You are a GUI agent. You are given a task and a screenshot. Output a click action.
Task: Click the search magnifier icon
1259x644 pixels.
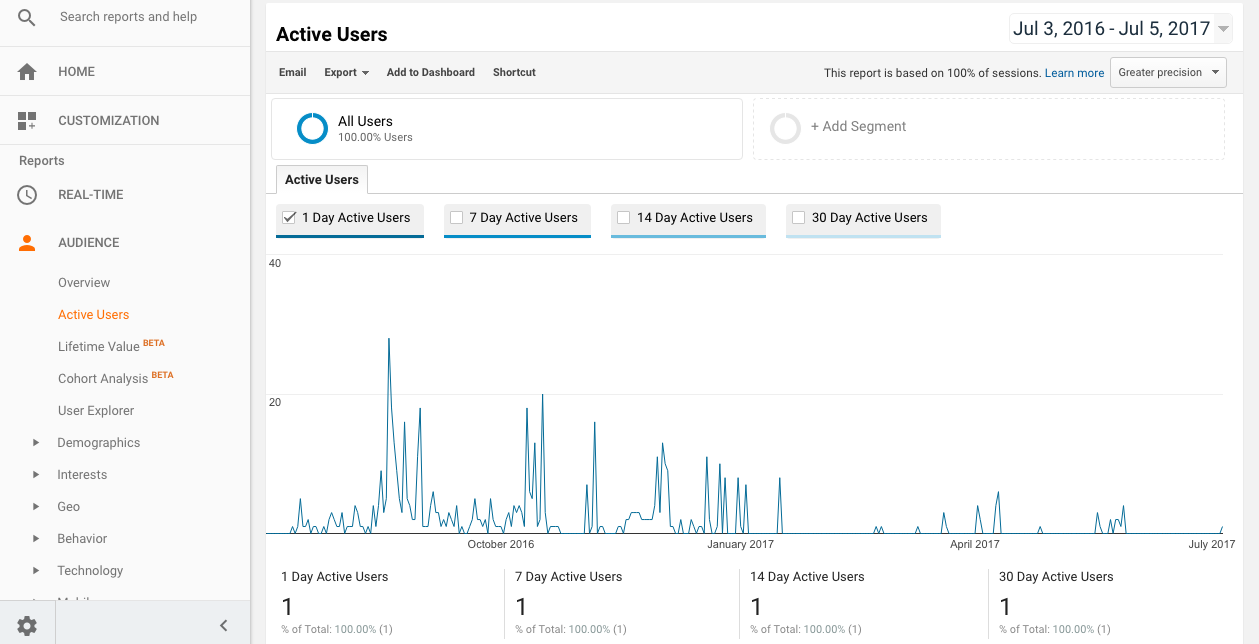tap(27, 17)
